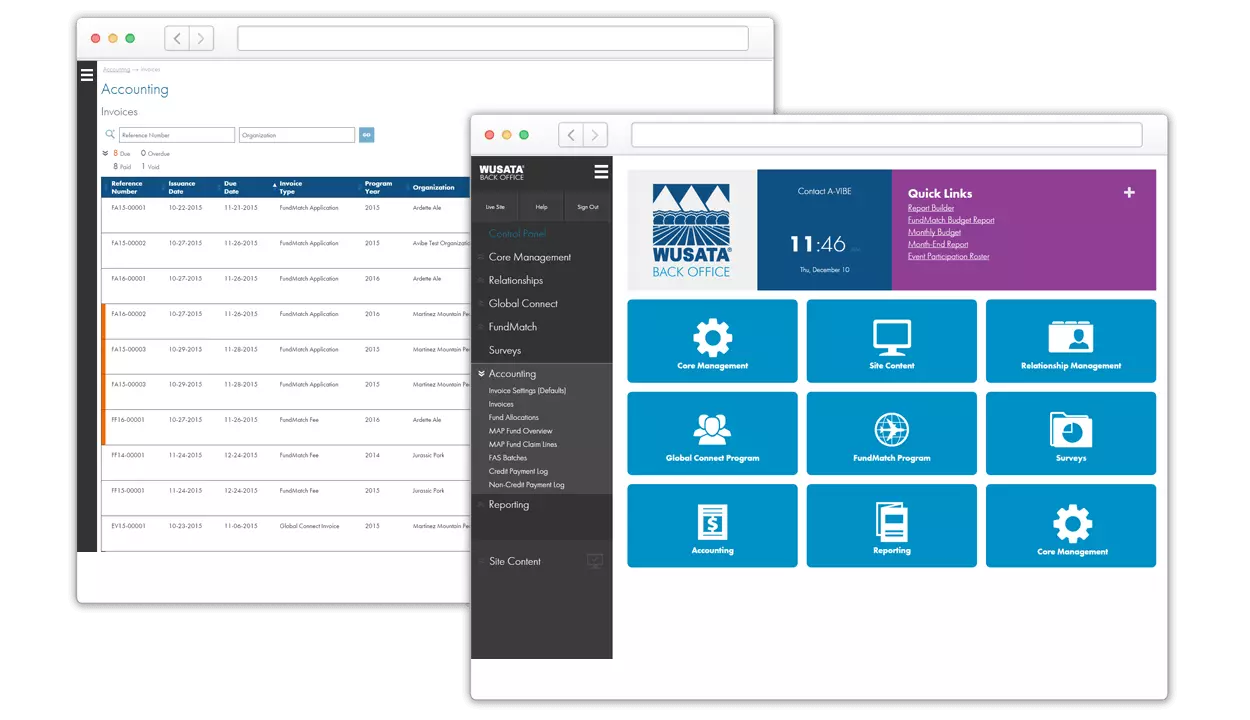Open the FundMatch Program globe tile

click(891, 433)
